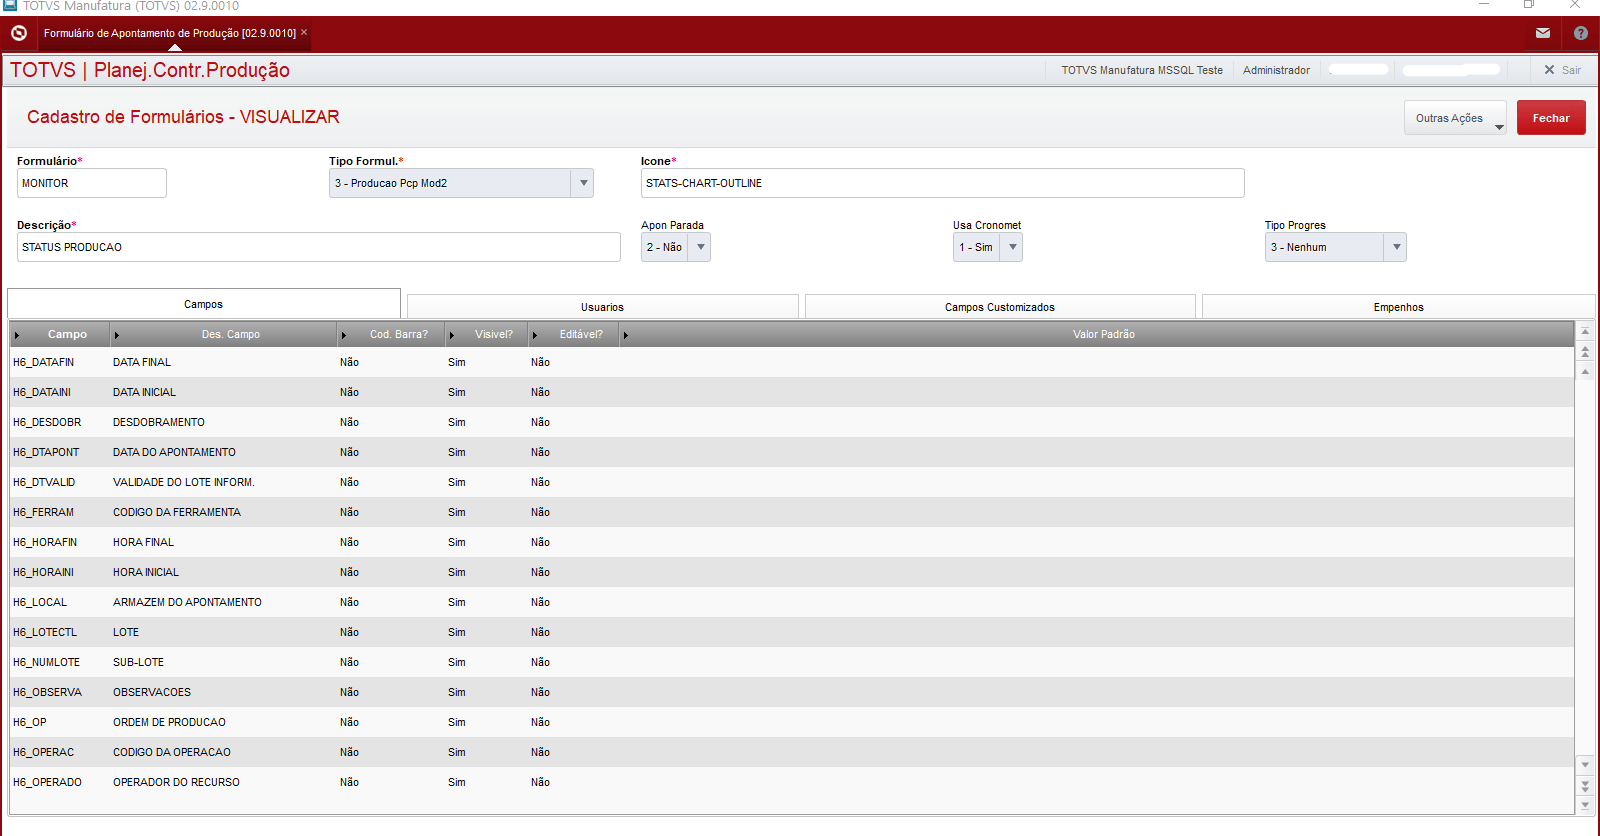
Task: Open the Campos Customizados tab
Action: 999,307
